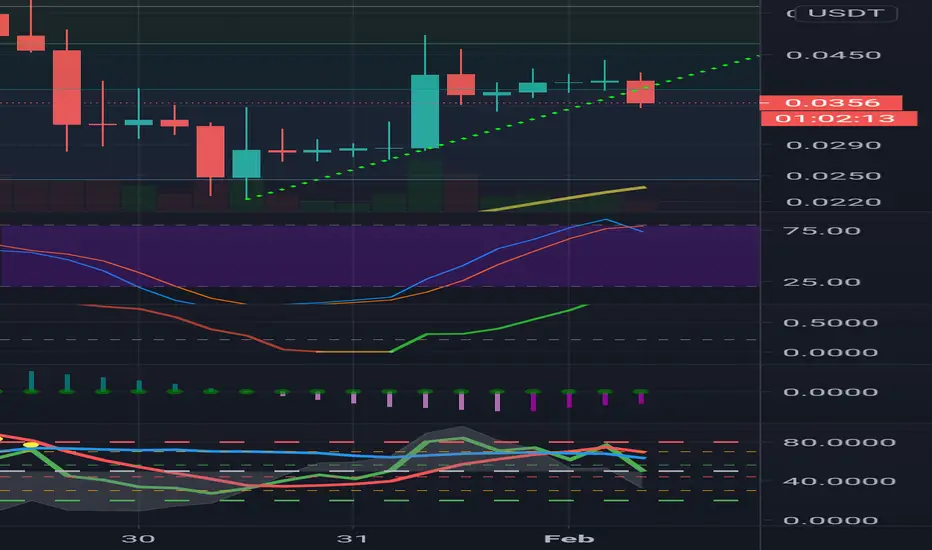Select the yellow moving average line segment
932x550 pixels.
click(562, 199)
